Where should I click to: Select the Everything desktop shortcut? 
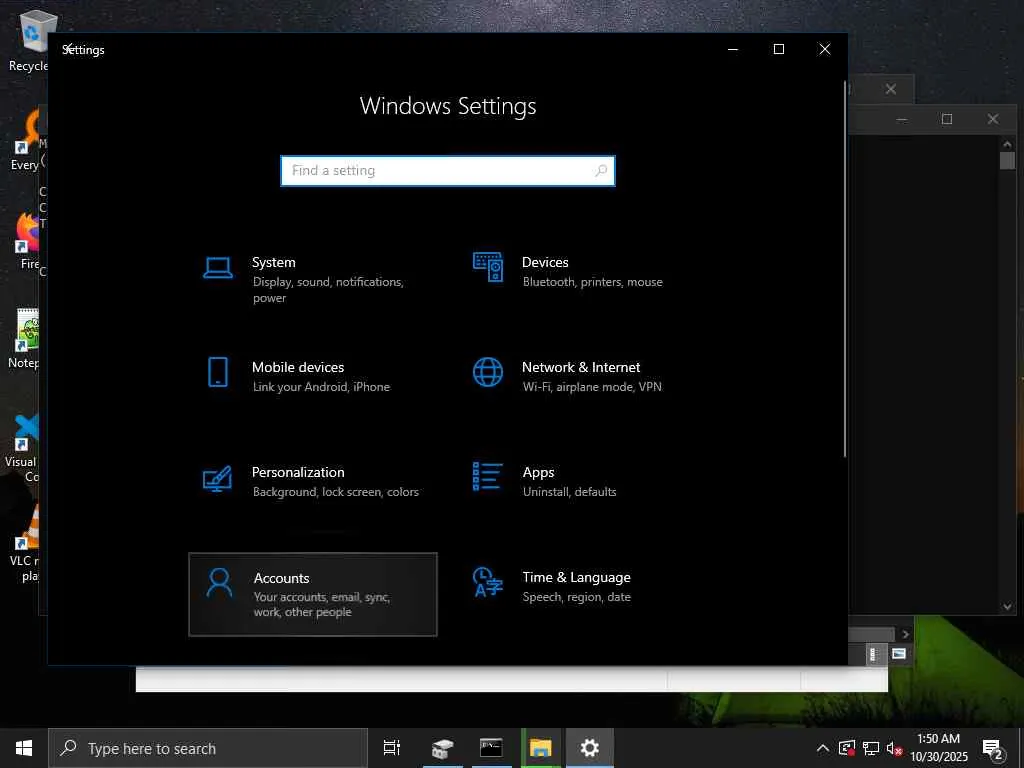coord(26,141)
